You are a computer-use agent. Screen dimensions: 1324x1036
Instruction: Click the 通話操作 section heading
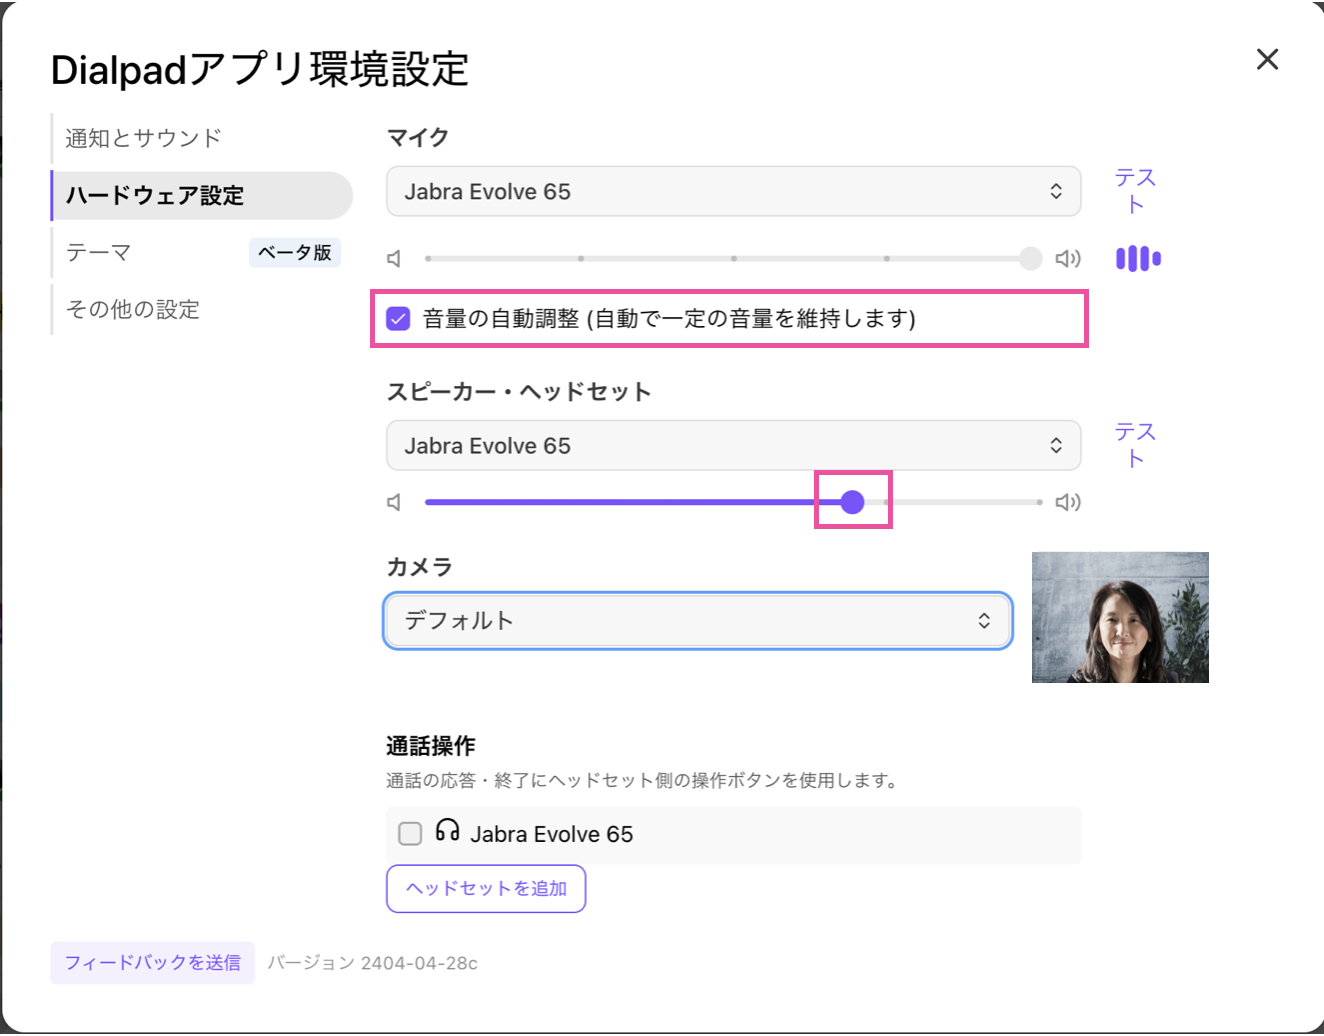[x=431, y=746]
